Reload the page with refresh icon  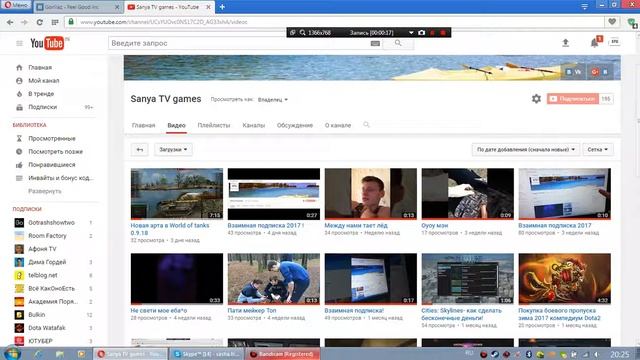pos(40,22)
